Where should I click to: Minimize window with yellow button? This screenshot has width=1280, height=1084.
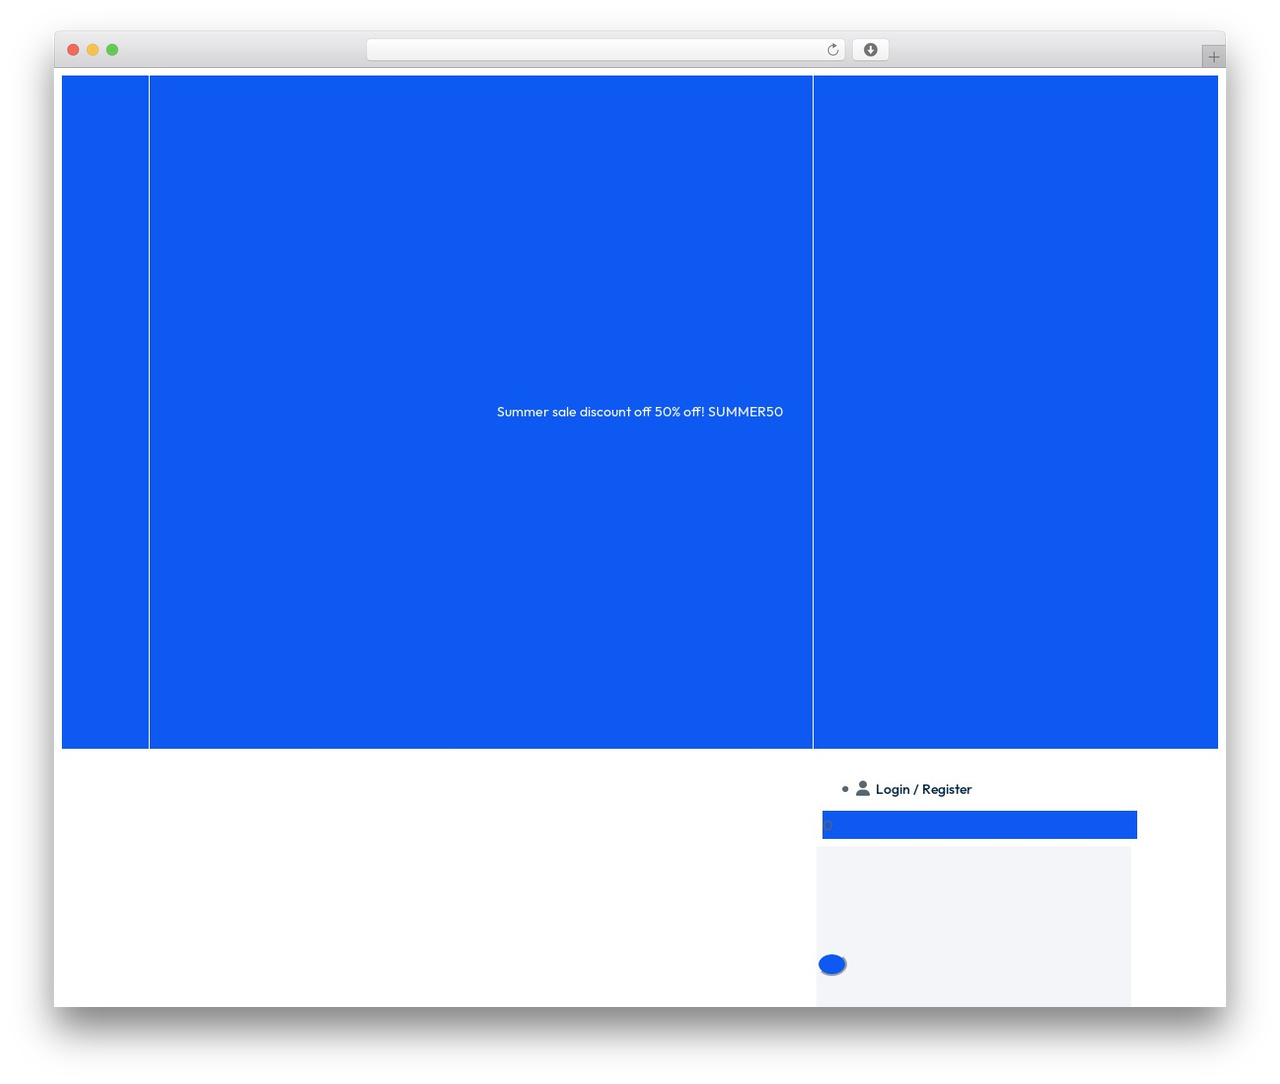(92, 50)
